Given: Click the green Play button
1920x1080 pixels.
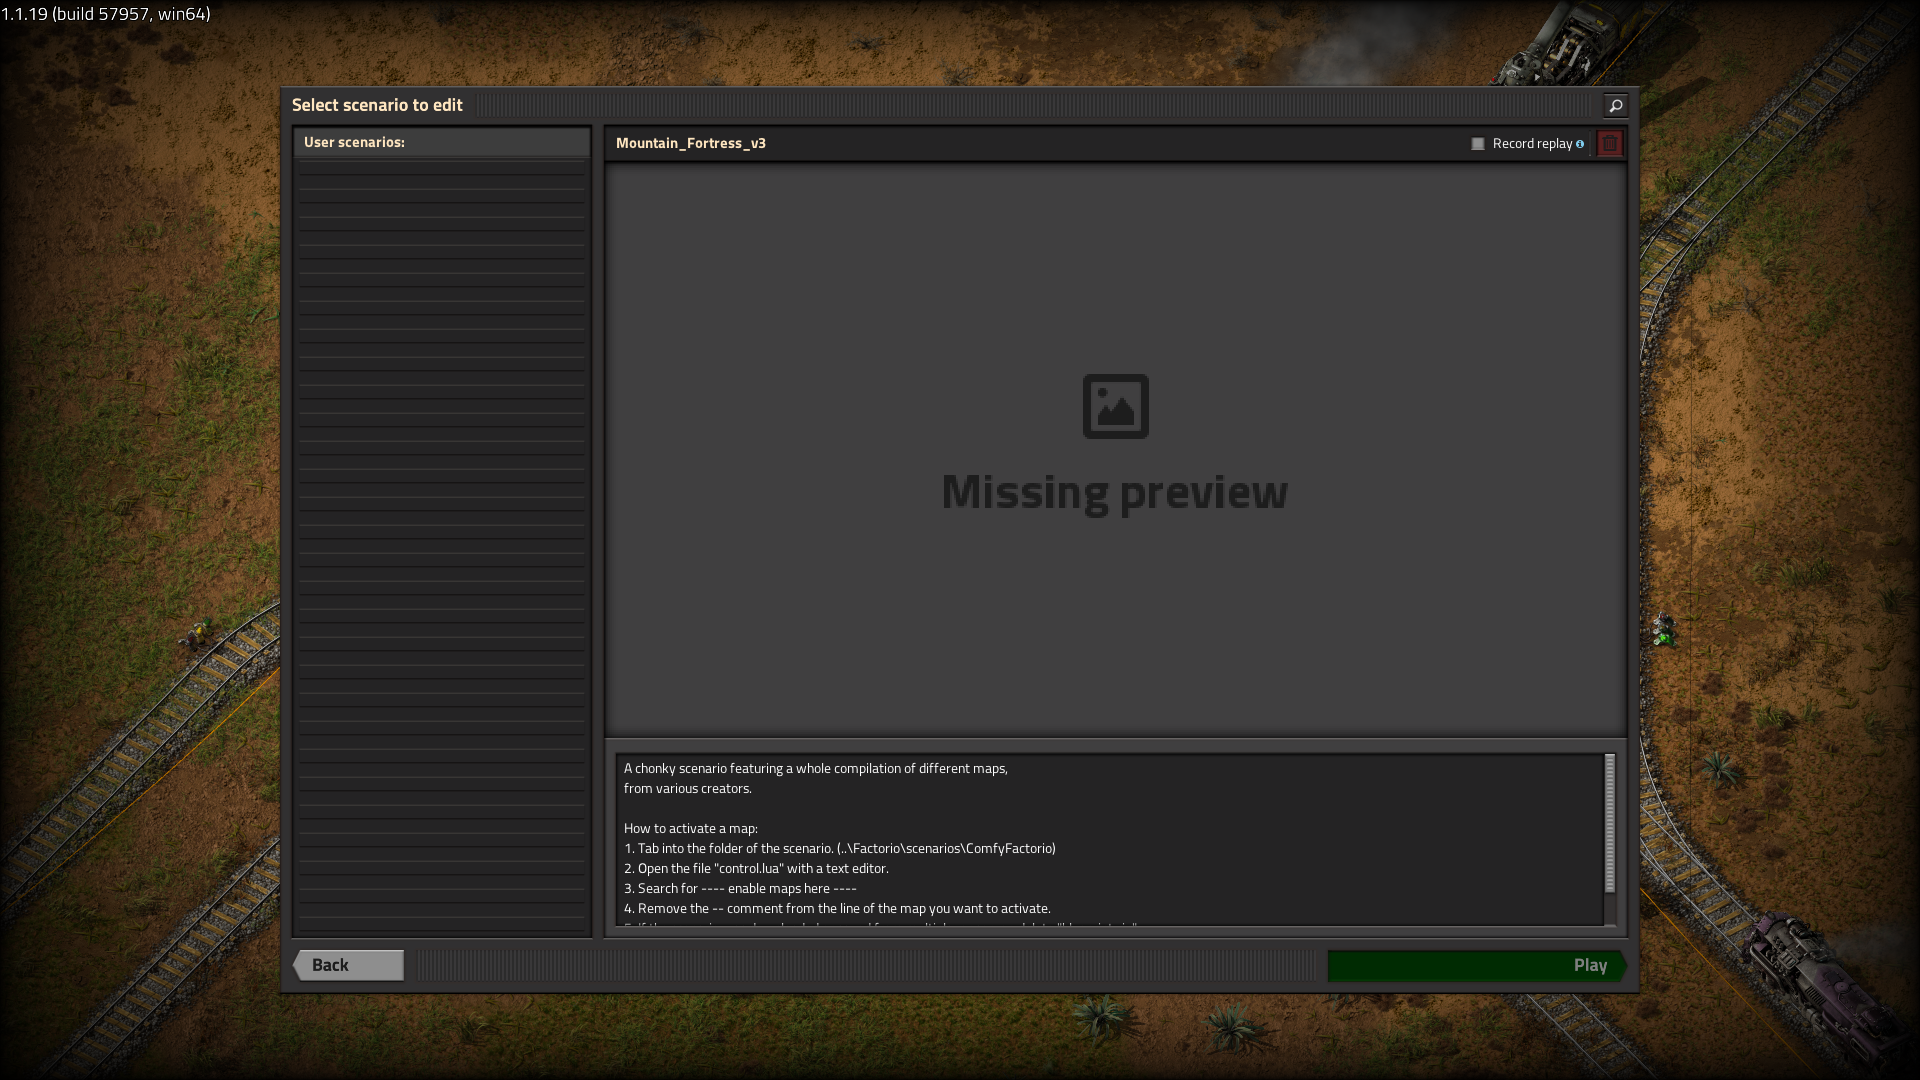Looking at the screenshot, I should pyautogui.click(x=1477, y=965).
